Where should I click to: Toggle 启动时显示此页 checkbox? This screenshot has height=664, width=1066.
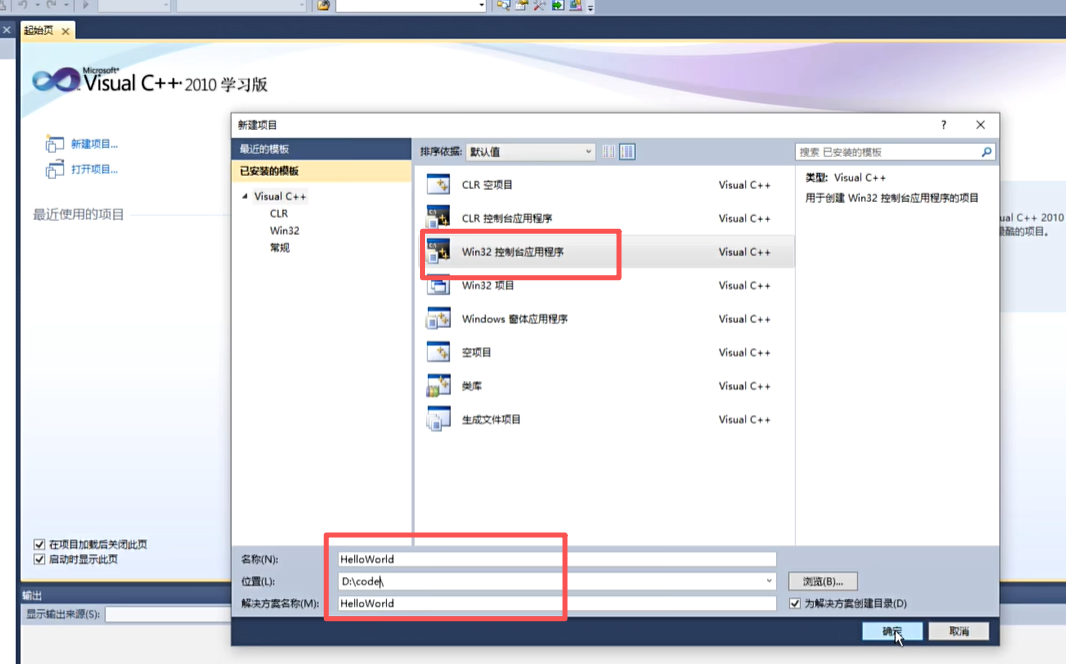point(39,559)
